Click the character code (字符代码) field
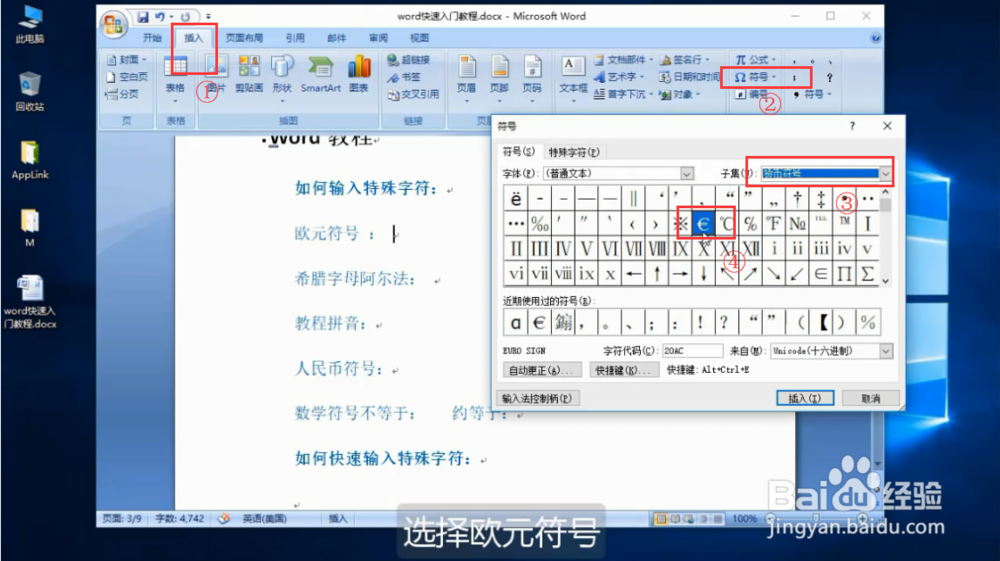 [x=693, y=351]
